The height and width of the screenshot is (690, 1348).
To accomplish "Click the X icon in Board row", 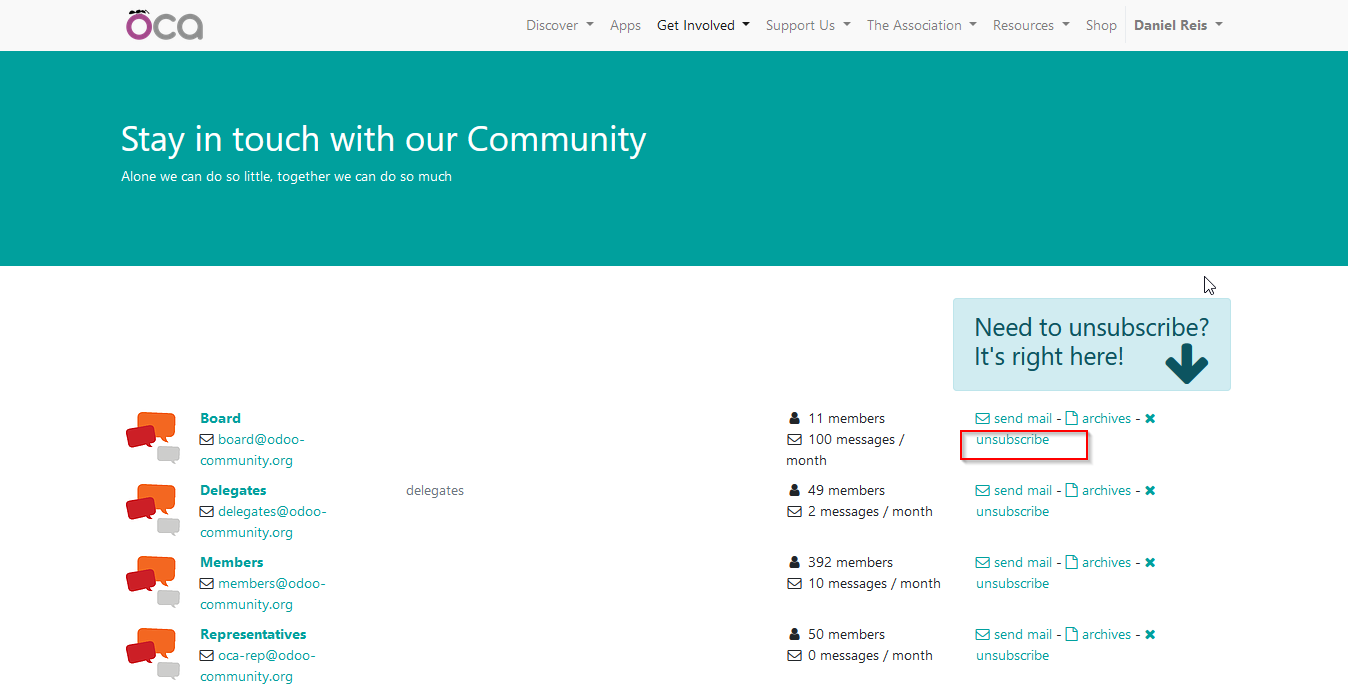I will (x=1150, y=419).
